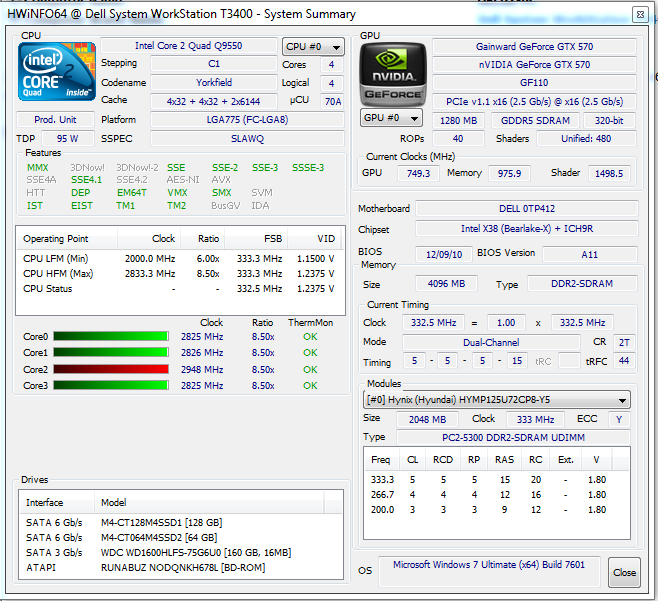
Task: Click the Intel Core 2 Quad logo
Action: pyautogui.click(x=57, y=71)
